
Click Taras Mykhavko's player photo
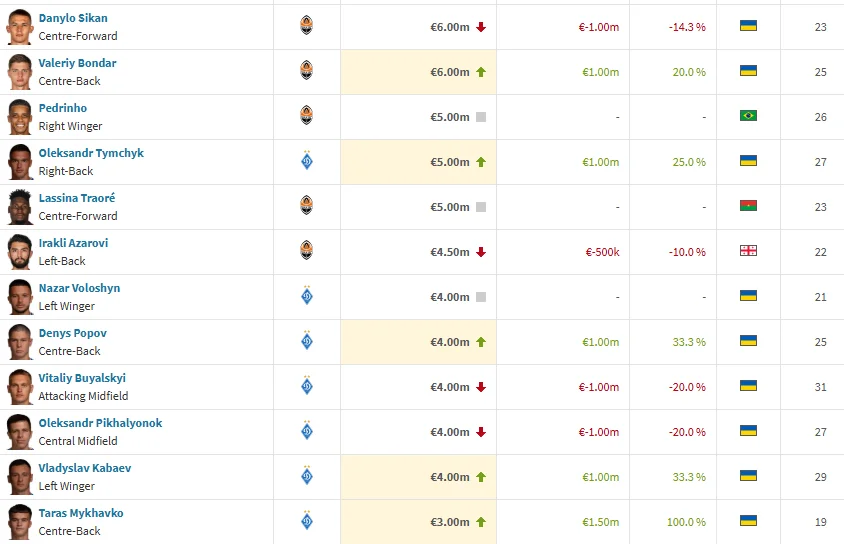click(19, 522)
